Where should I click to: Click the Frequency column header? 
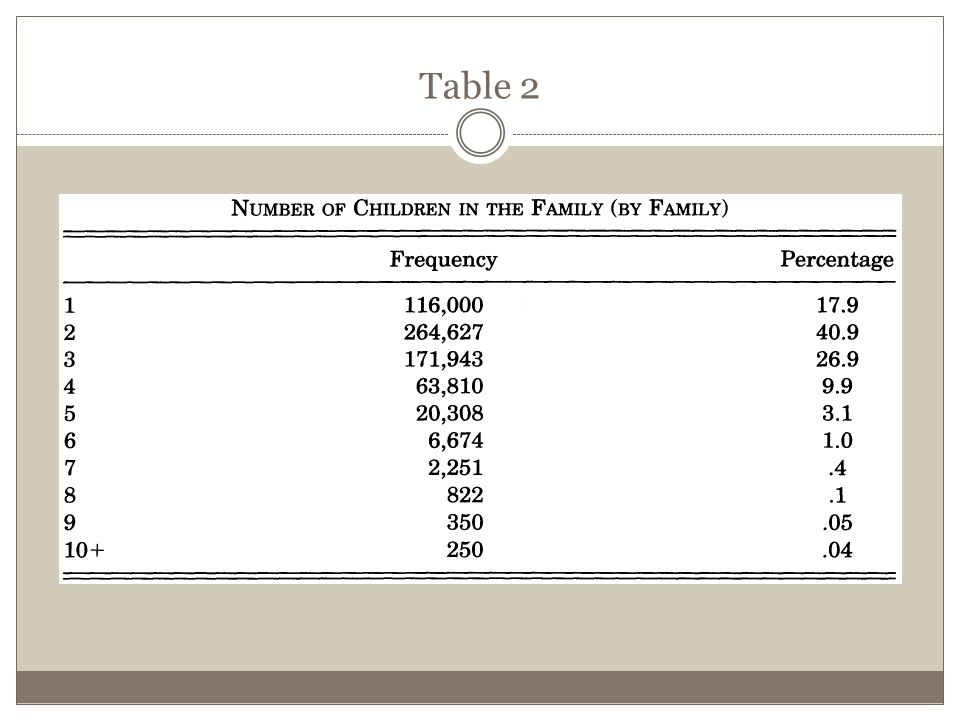point(443,259)
